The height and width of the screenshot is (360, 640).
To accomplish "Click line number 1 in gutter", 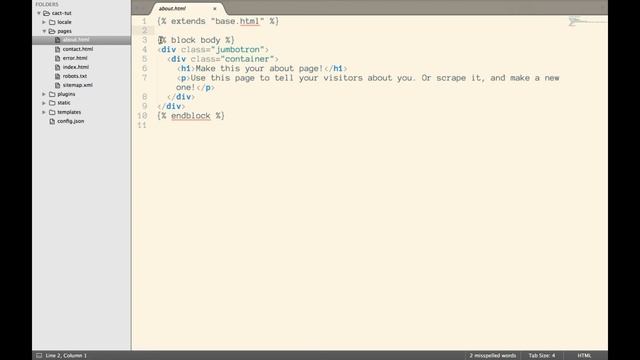I will pyautogui.click(x=144, y=21).
